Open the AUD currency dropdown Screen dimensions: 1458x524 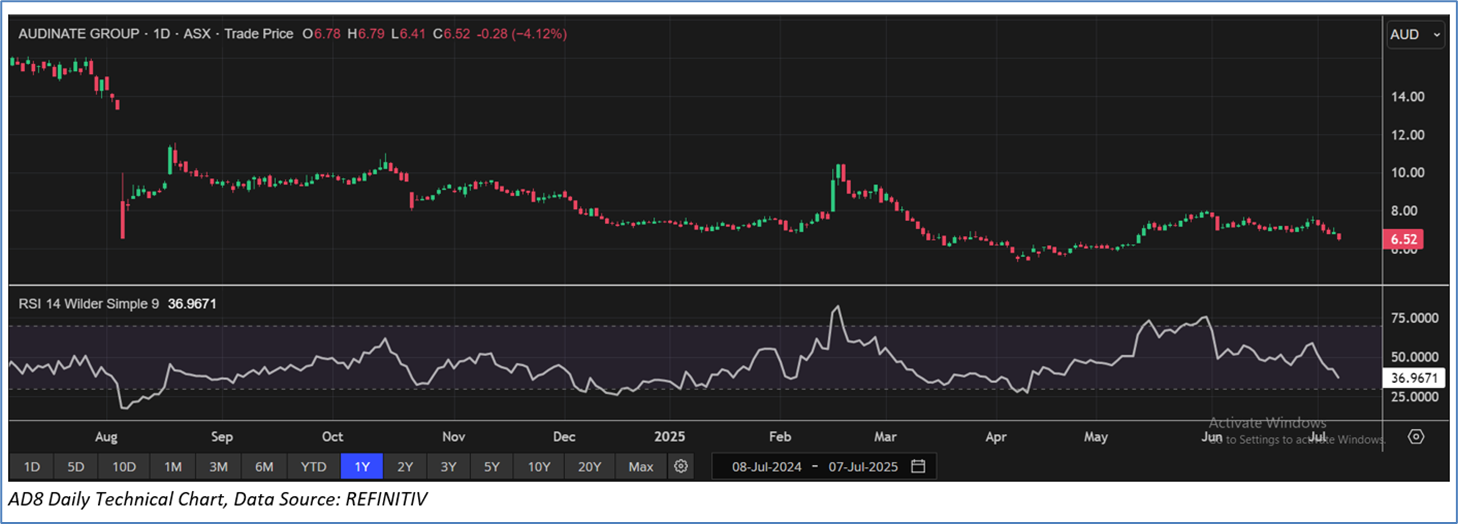pyautogui.click(x=1416, y=34)
